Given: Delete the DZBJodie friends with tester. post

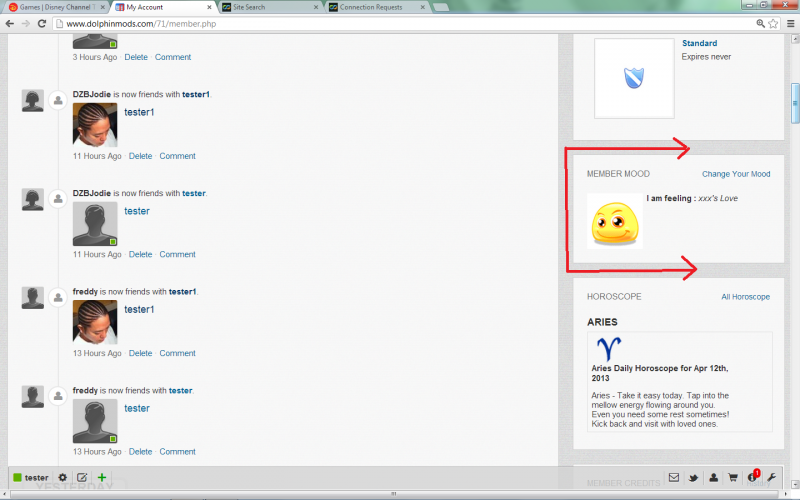Looking at the screenshot, I should click(x=140, y=255).
